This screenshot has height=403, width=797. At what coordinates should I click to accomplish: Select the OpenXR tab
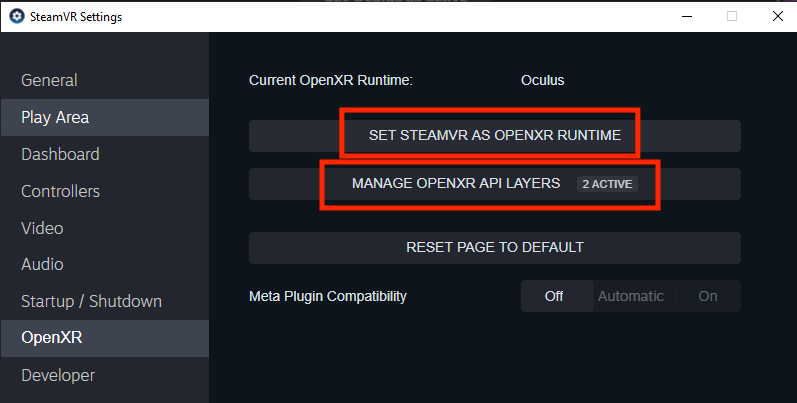point(104,338)
